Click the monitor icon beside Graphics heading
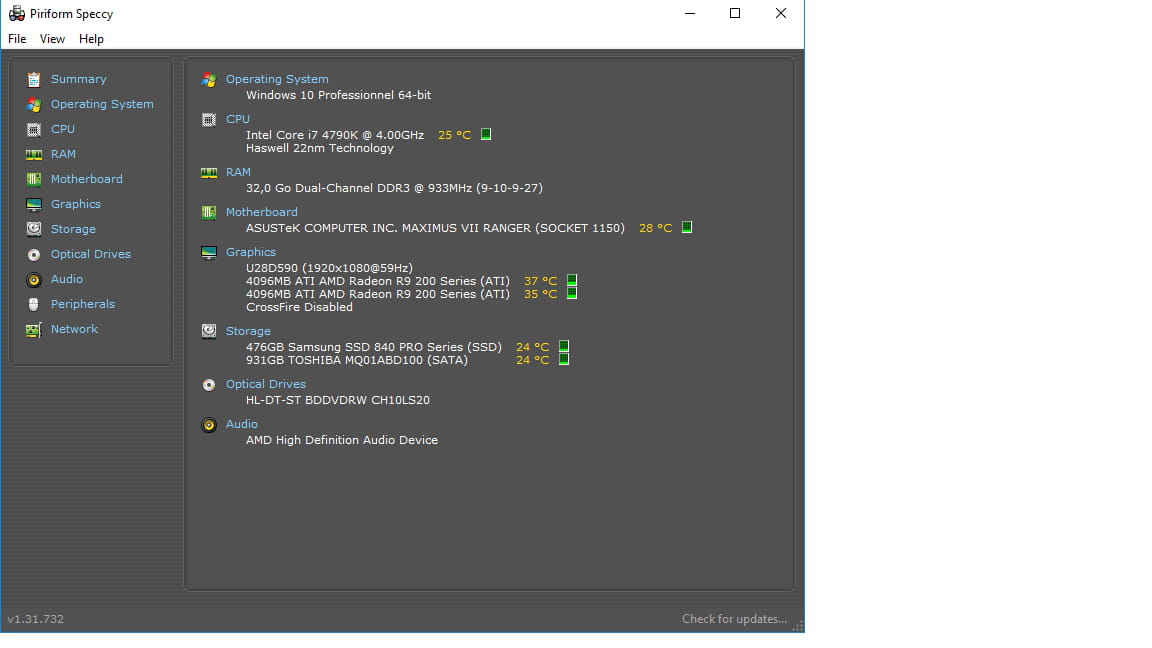This screenshot has width=1152, height=648. 209,252
